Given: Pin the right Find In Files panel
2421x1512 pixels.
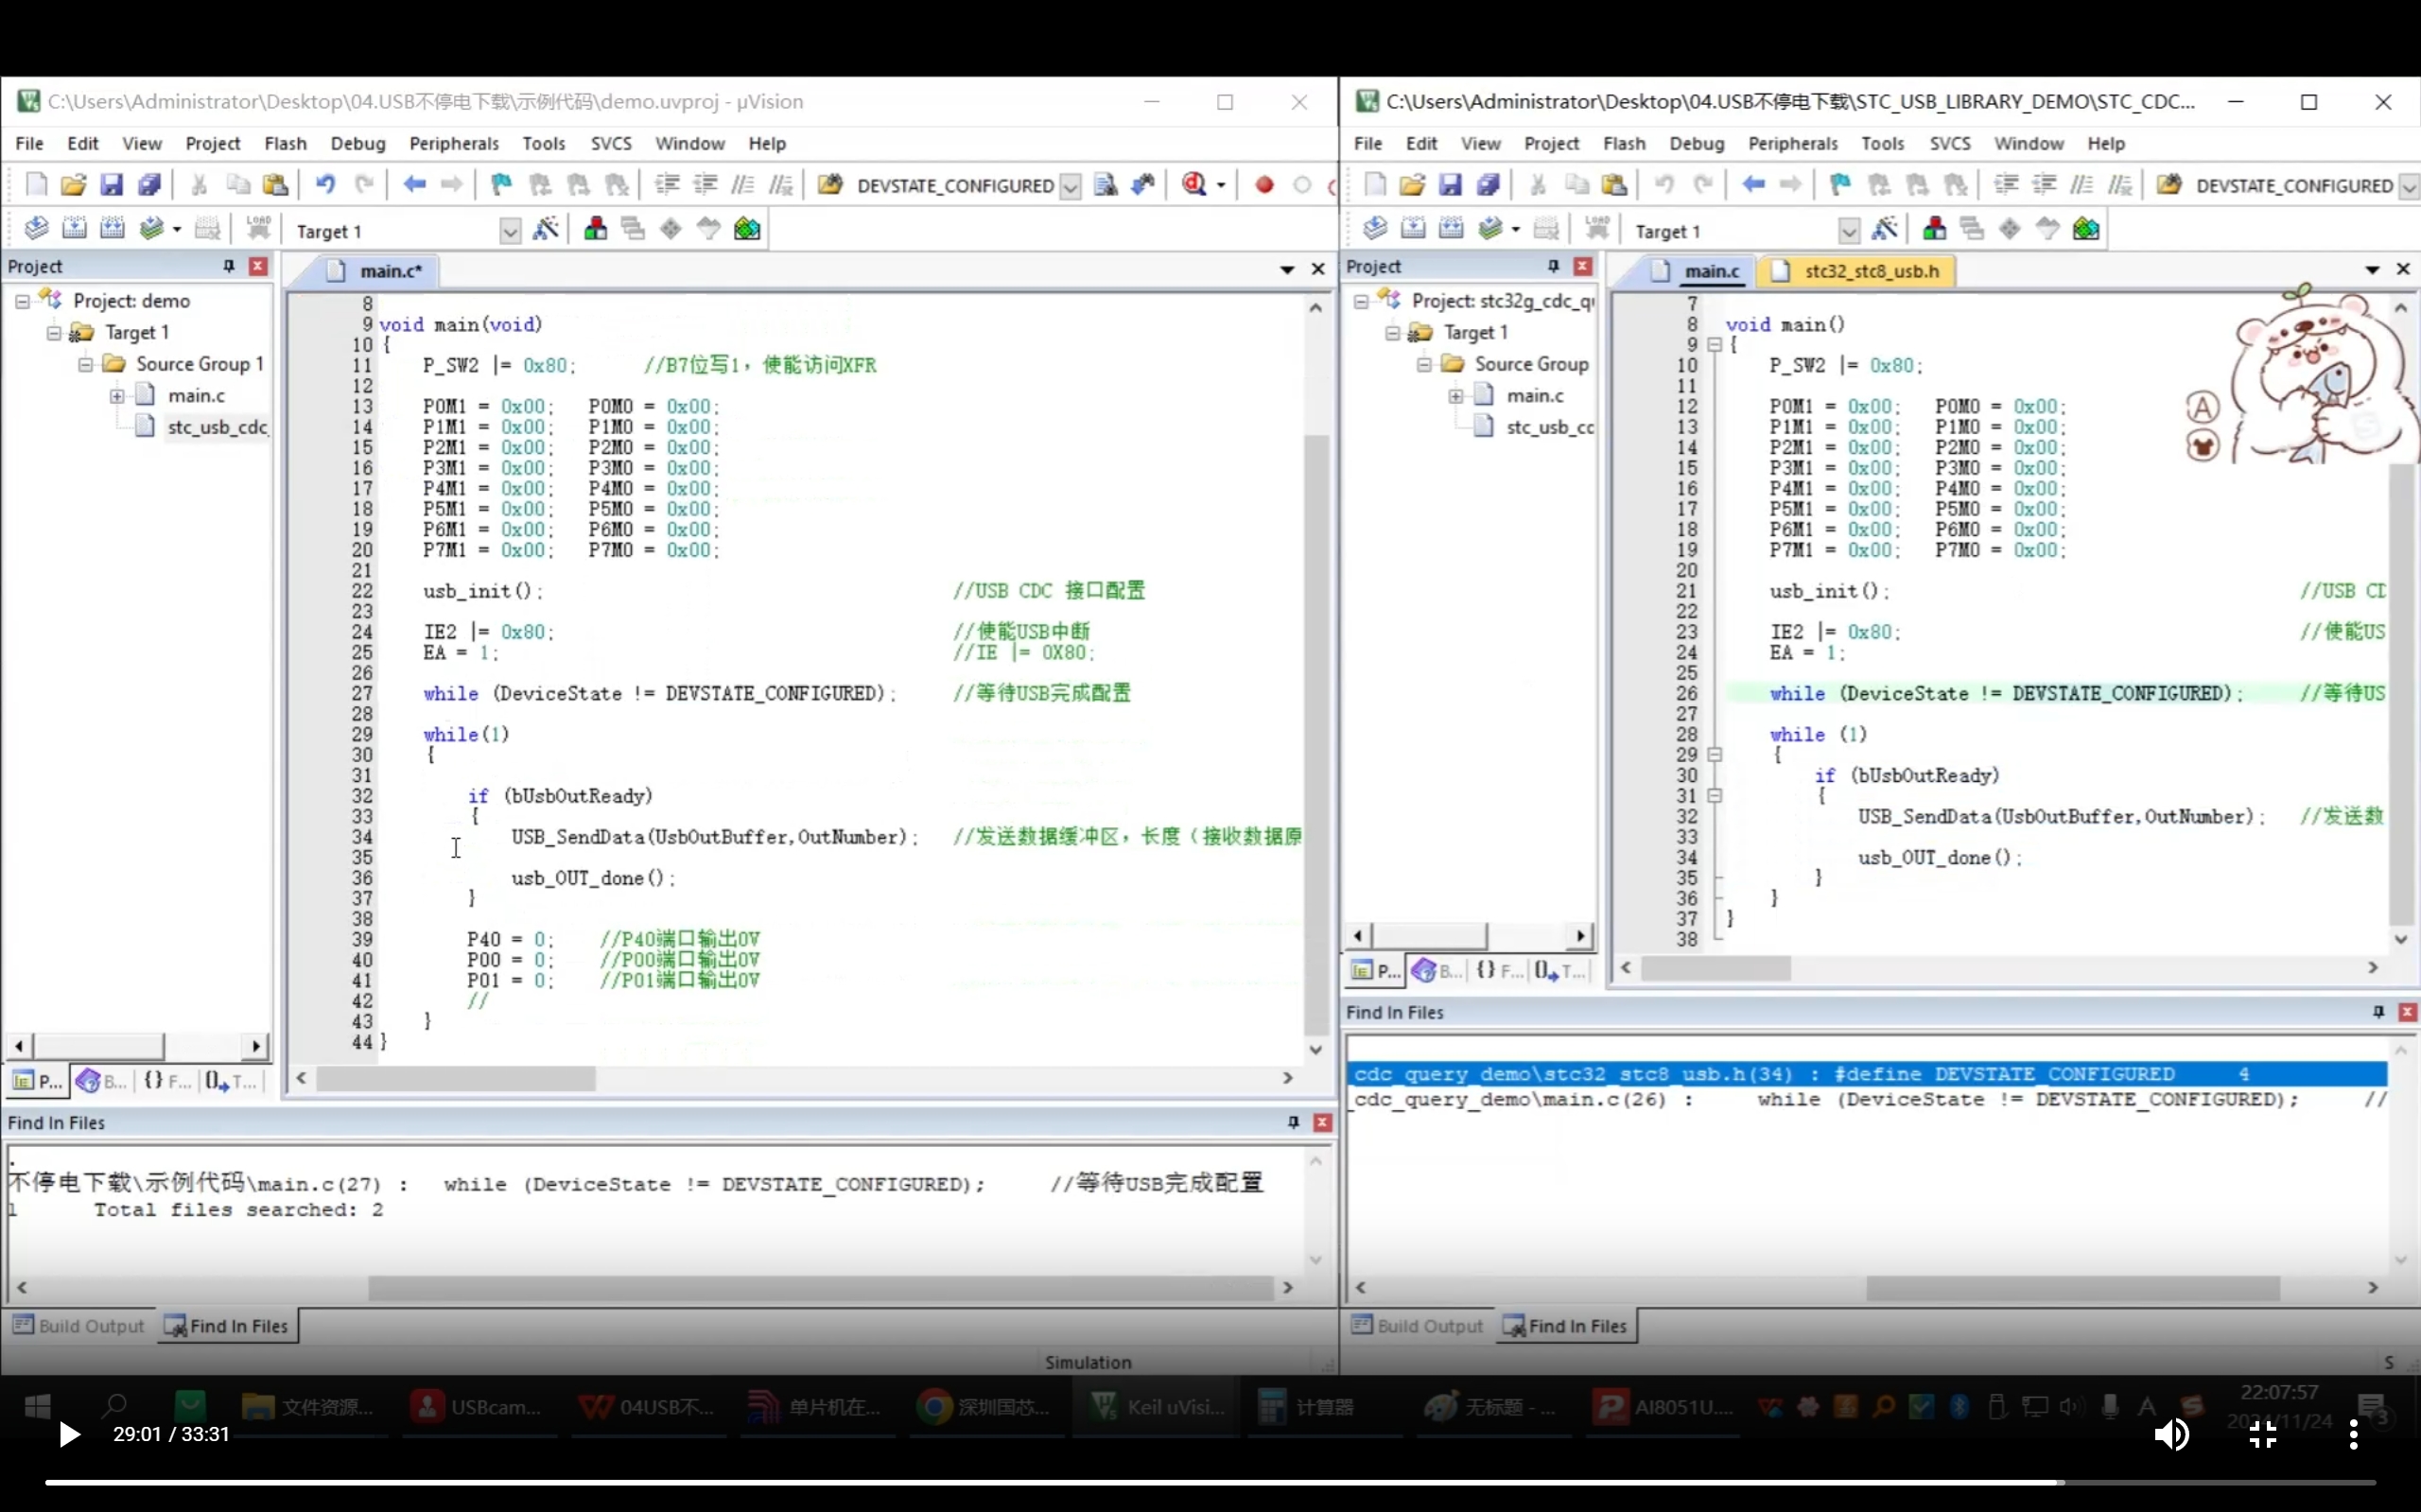Looking at the screenshot, I should pos(2378,1013).
